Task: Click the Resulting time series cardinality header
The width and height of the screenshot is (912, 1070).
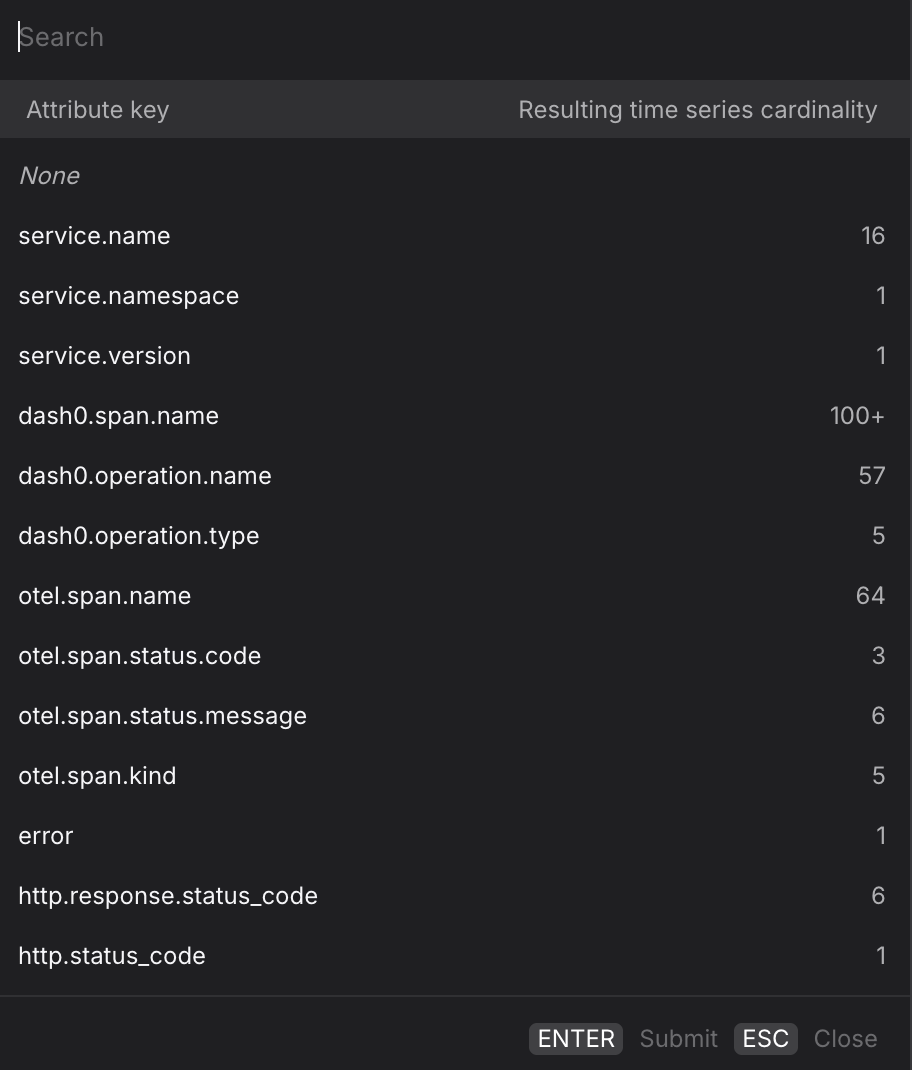Action: [x=698, y=110]
